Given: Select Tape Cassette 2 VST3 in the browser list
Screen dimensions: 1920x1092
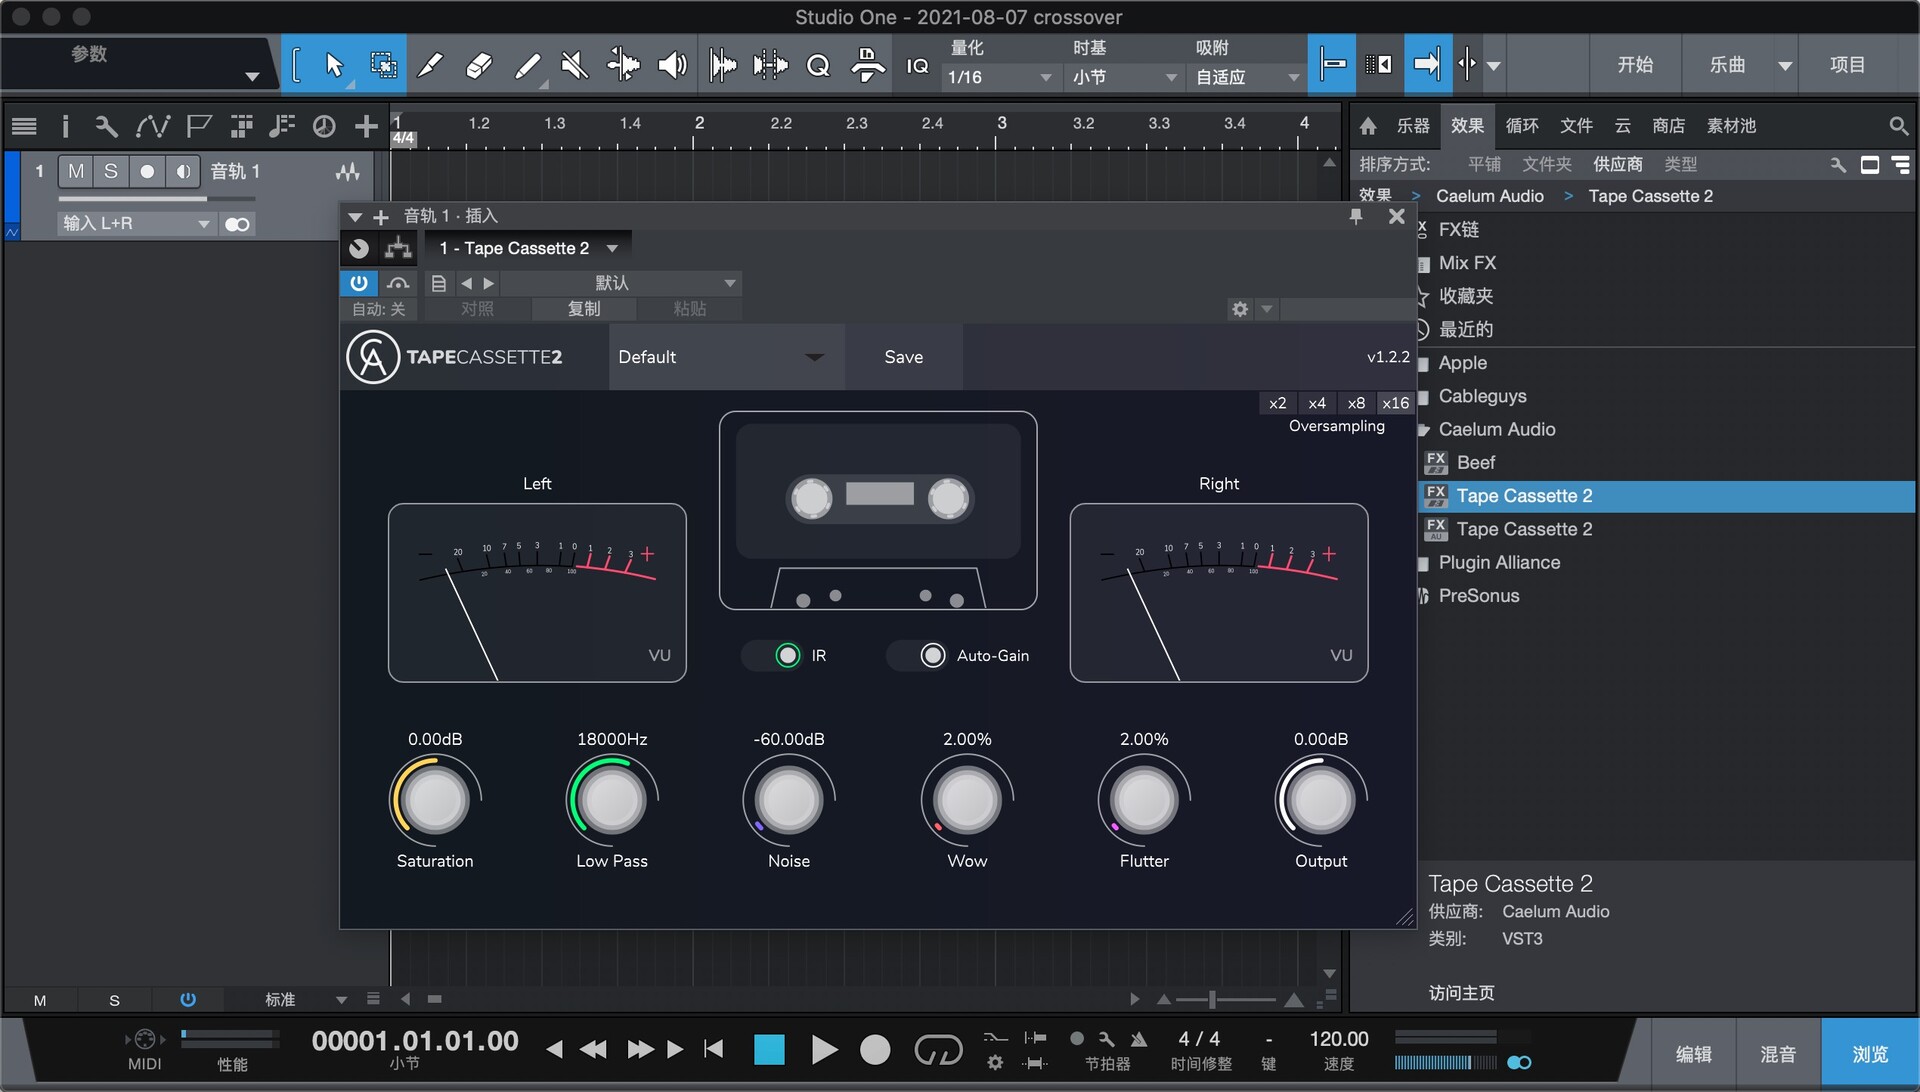Looking at the screenshot, I should (x=1524, y=495).
